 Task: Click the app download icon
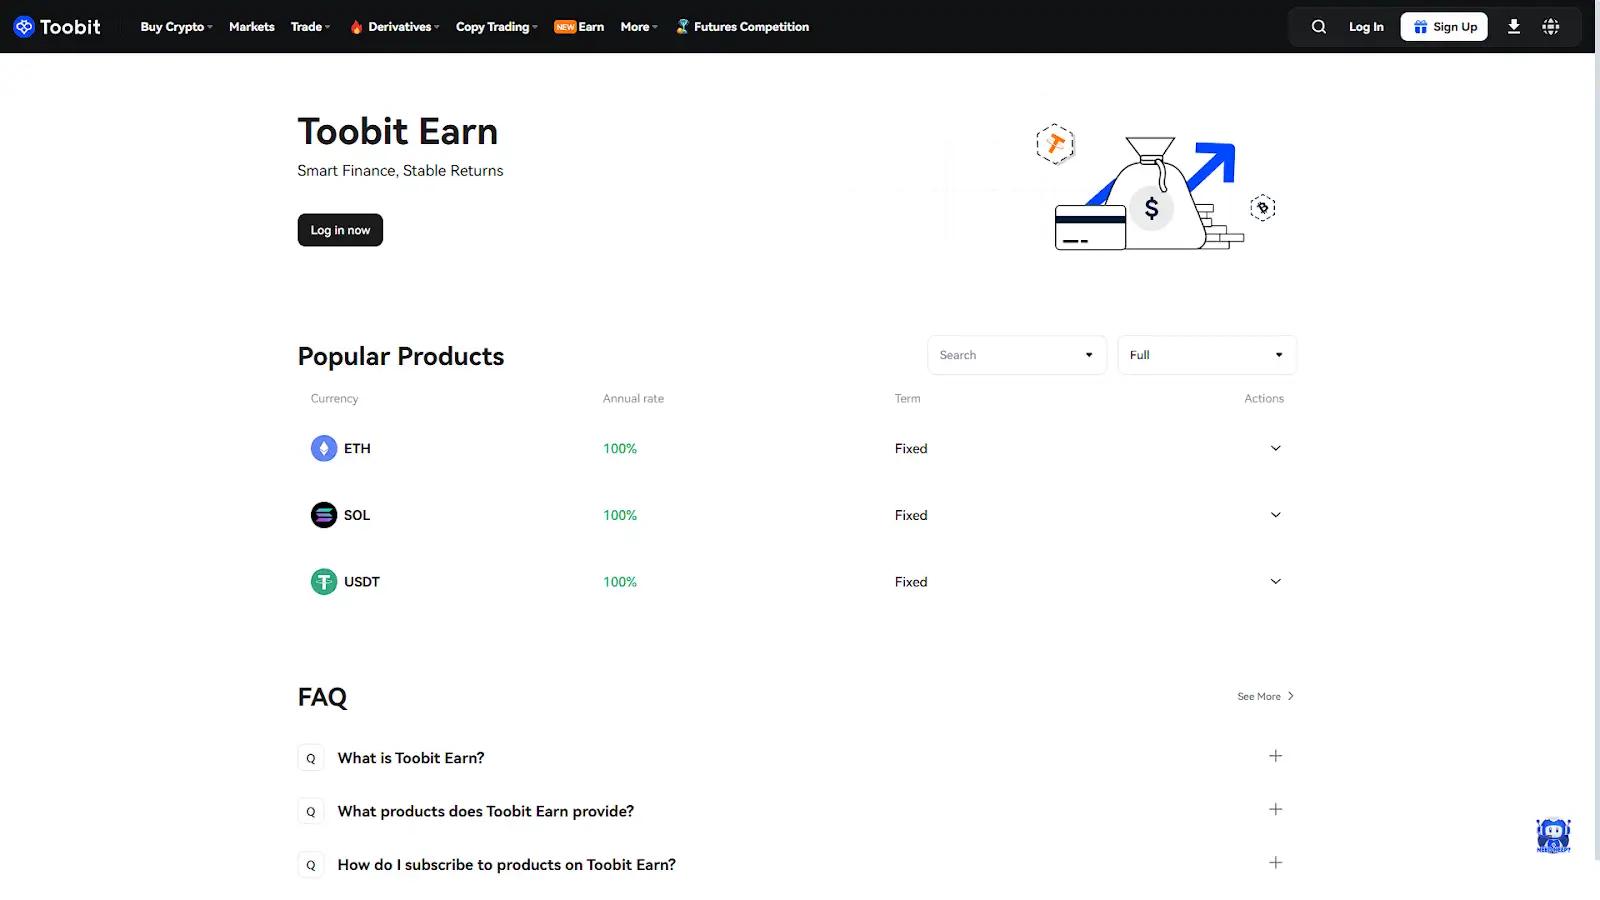point(1513,27)
